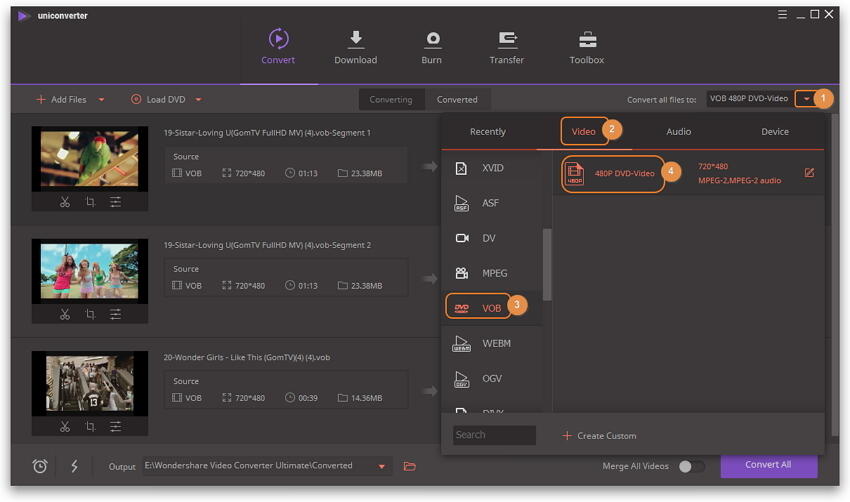Viewport: 850px width, 502px height.
Task: Click the VOB 480P DVD-Video format field
Action: 749,99
